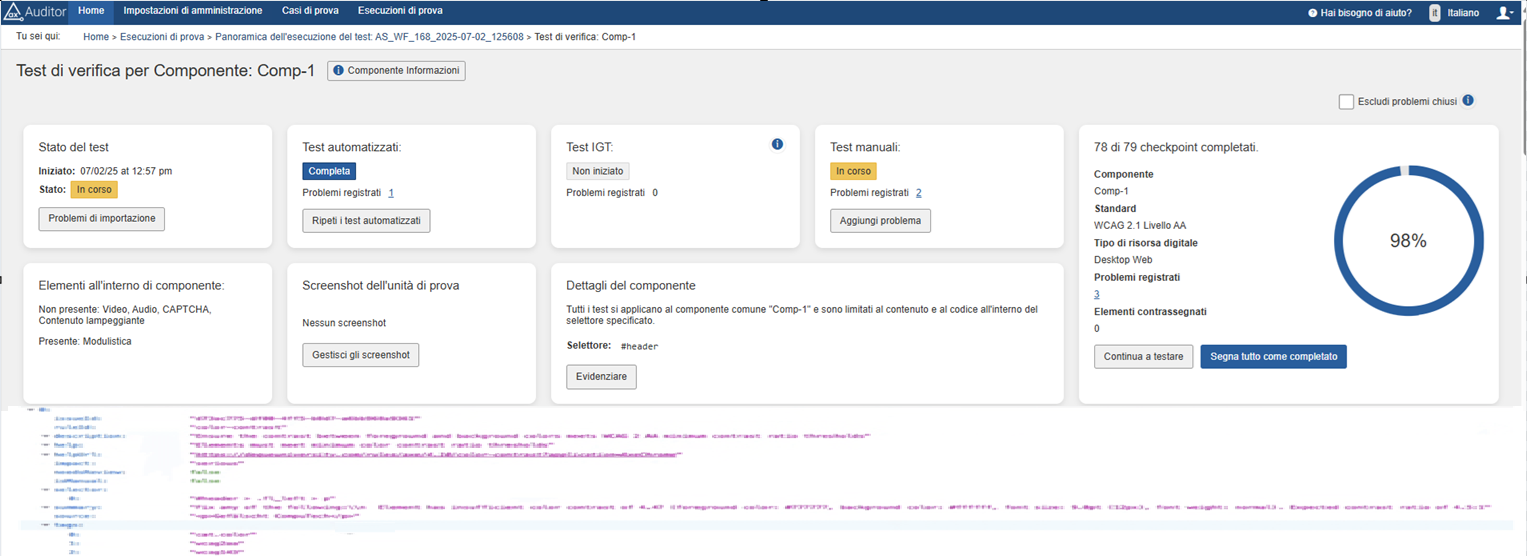Click the info icon in Test IGT card
Image resolution: width=1527 pixels, height=556 pixels.
(x=777, y=145)
